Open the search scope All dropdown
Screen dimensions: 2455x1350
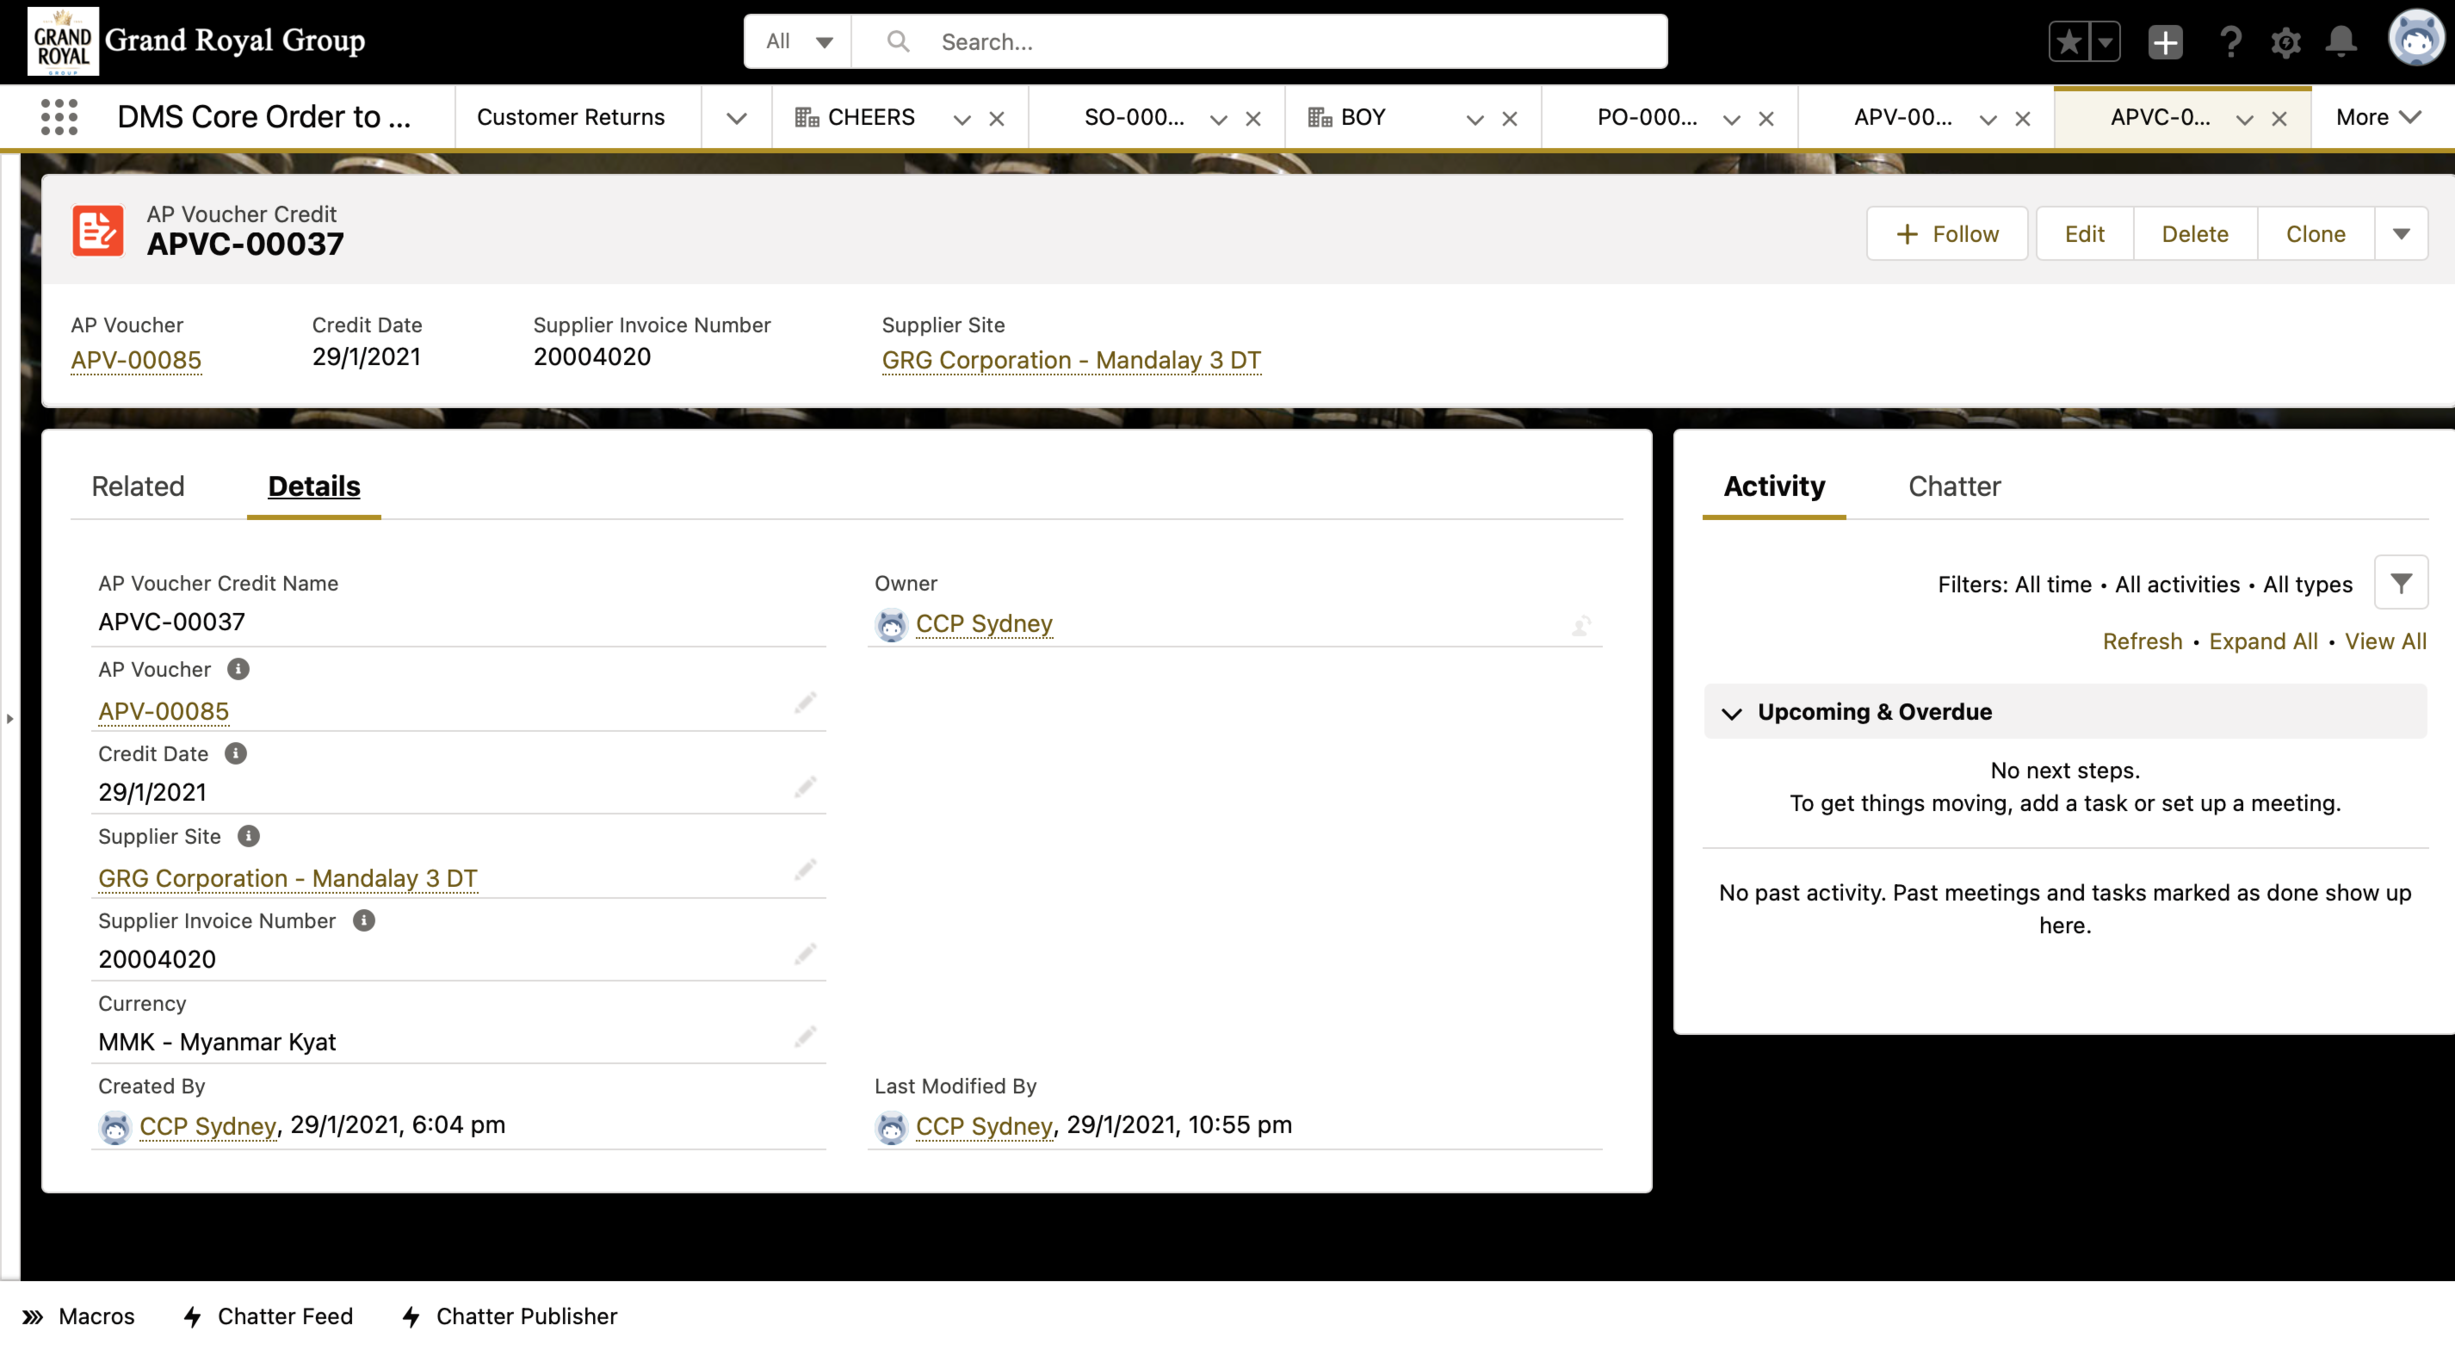point(798,42)
